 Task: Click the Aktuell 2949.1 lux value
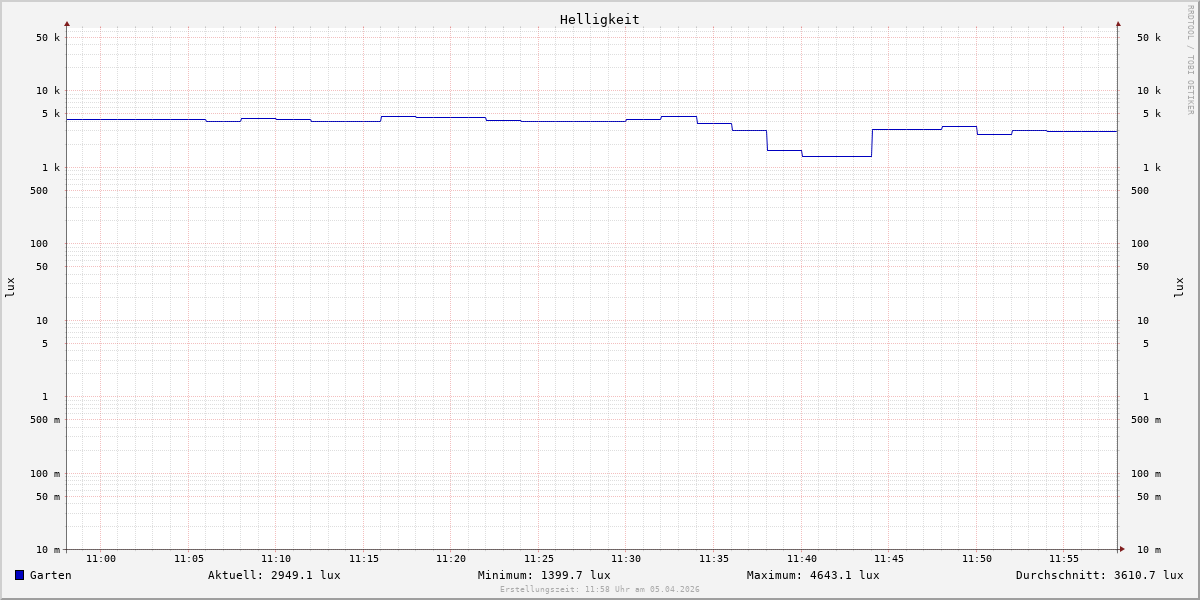coord(274,575)
